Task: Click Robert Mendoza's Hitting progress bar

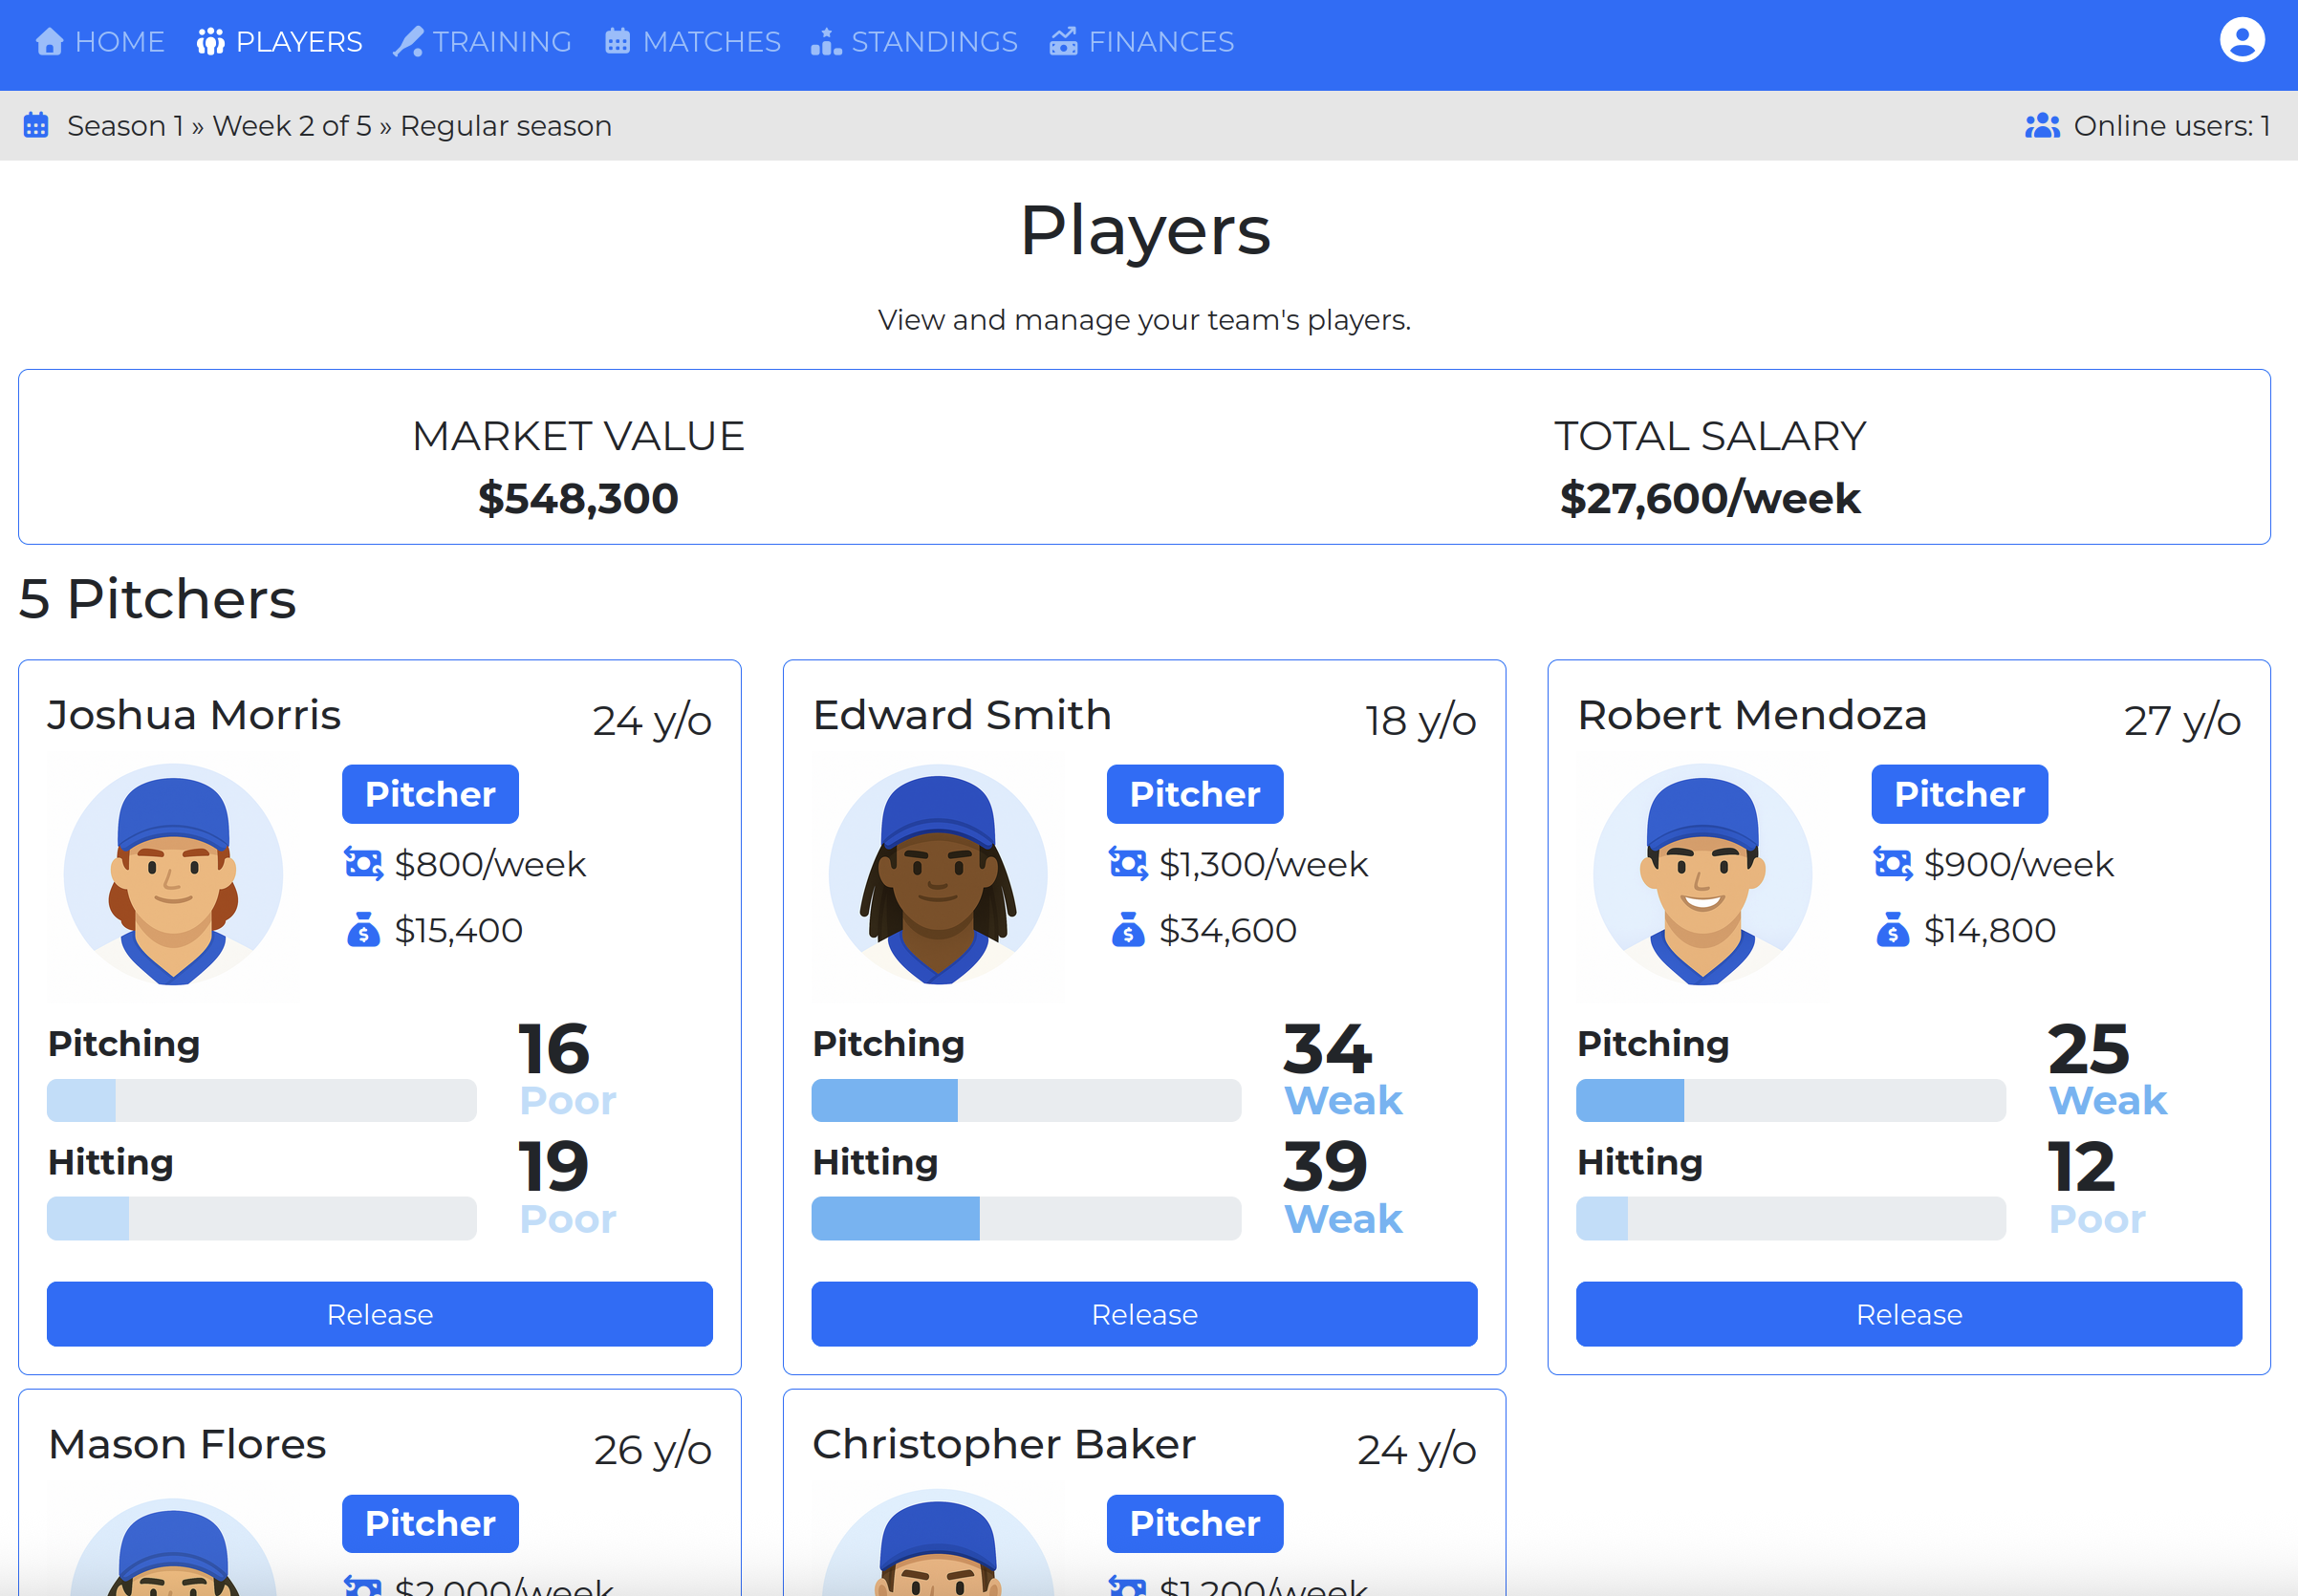Action: 1790,1218
